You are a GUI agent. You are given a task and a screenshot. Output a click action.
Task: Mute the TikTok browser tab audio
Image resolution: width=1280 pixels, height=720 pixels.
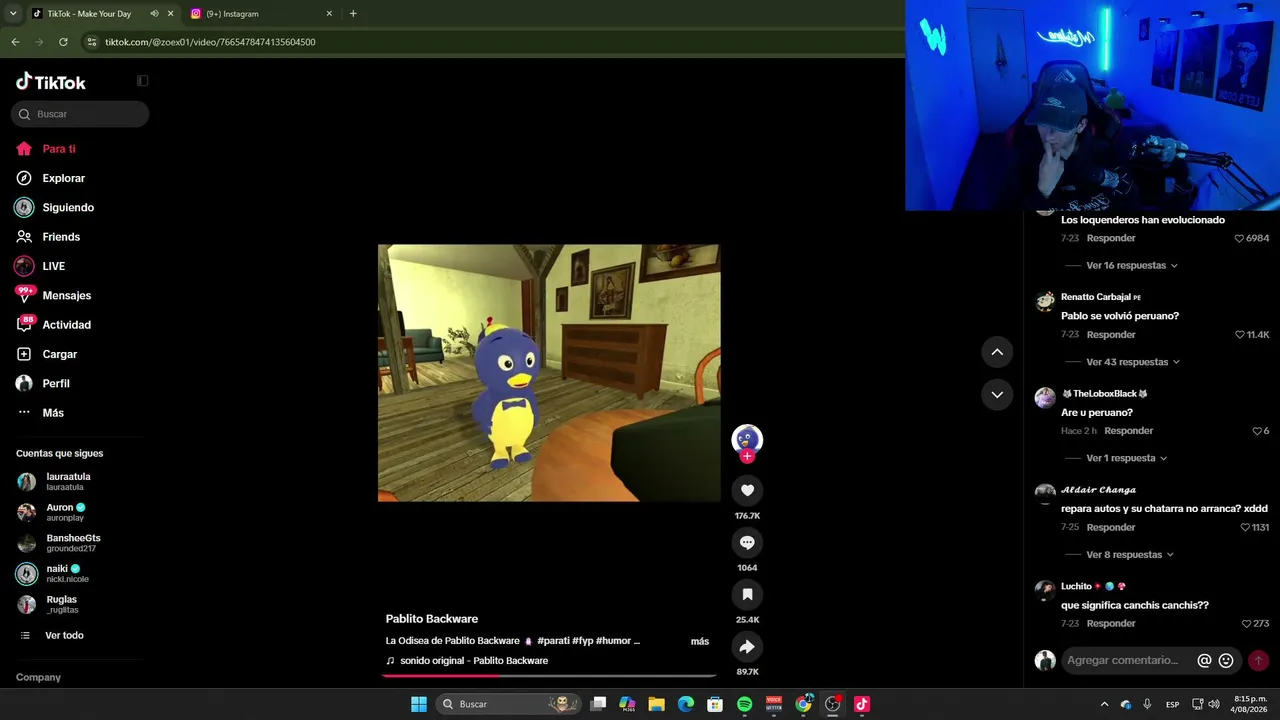tap(154, 14)
